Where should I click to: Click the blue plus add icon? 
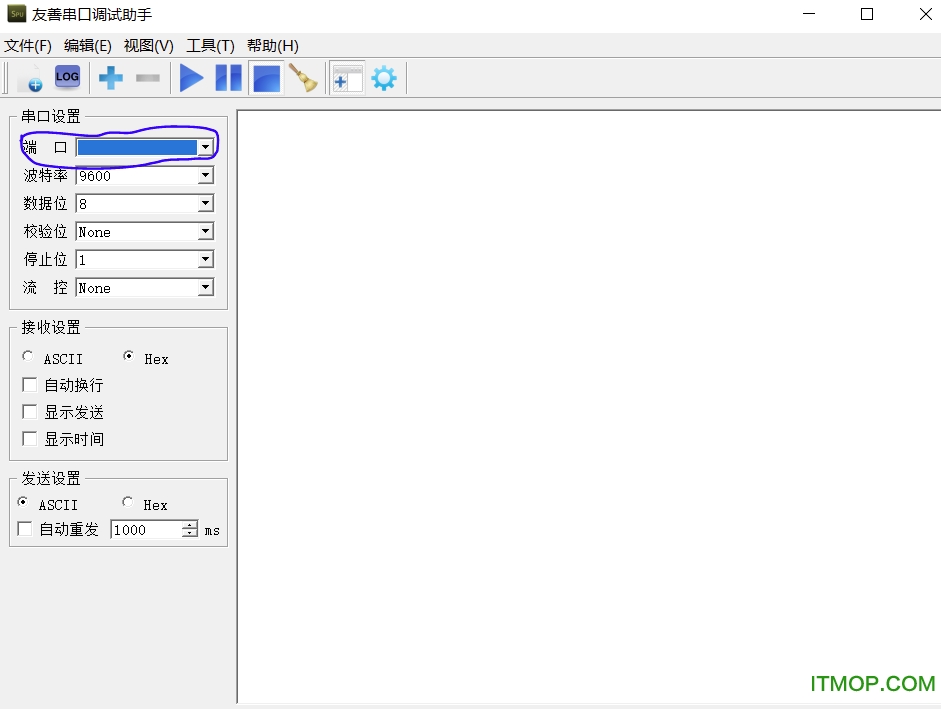(x=110, y=77)
